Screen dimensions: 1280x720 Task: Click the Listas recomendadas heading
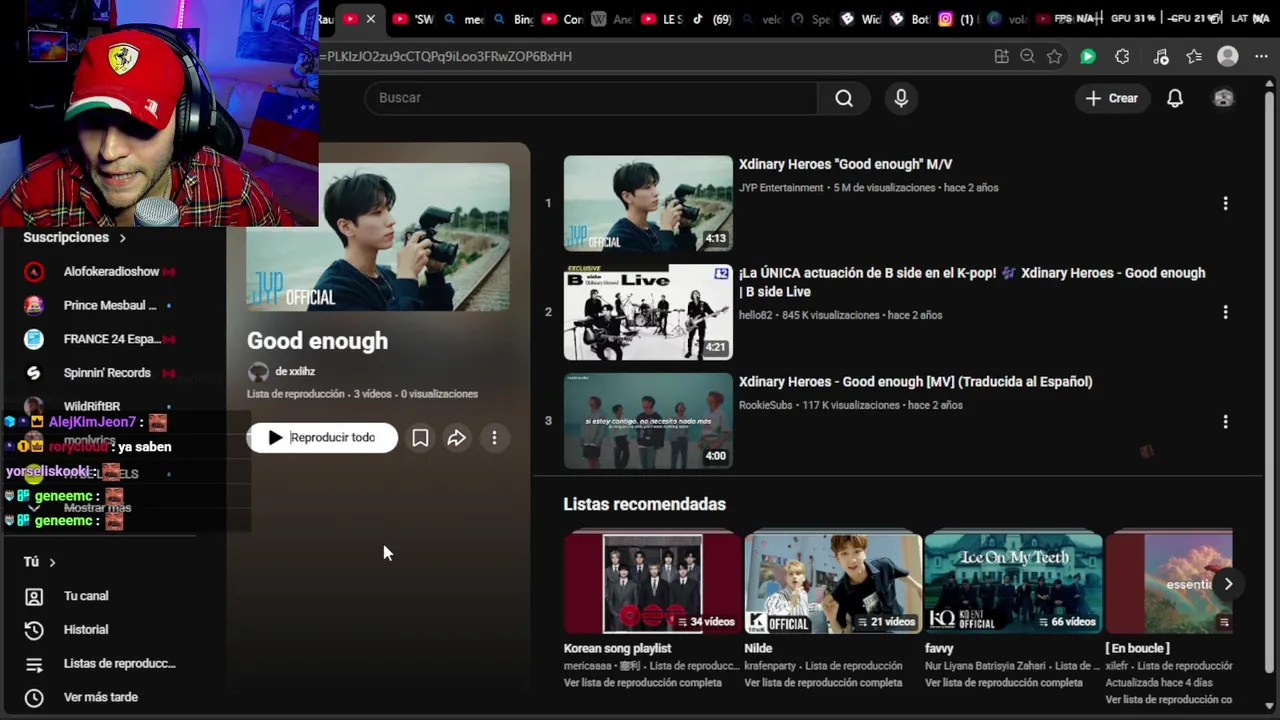[x=644, y=504]
